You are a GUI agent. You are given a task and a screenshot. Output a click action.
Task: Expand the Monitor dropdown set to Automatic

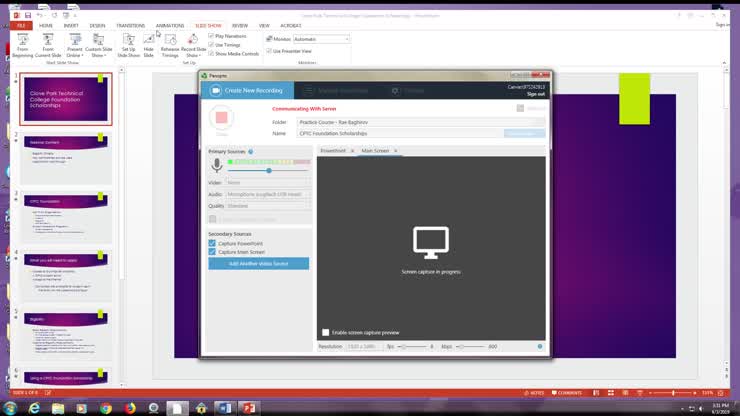point(319,39)
